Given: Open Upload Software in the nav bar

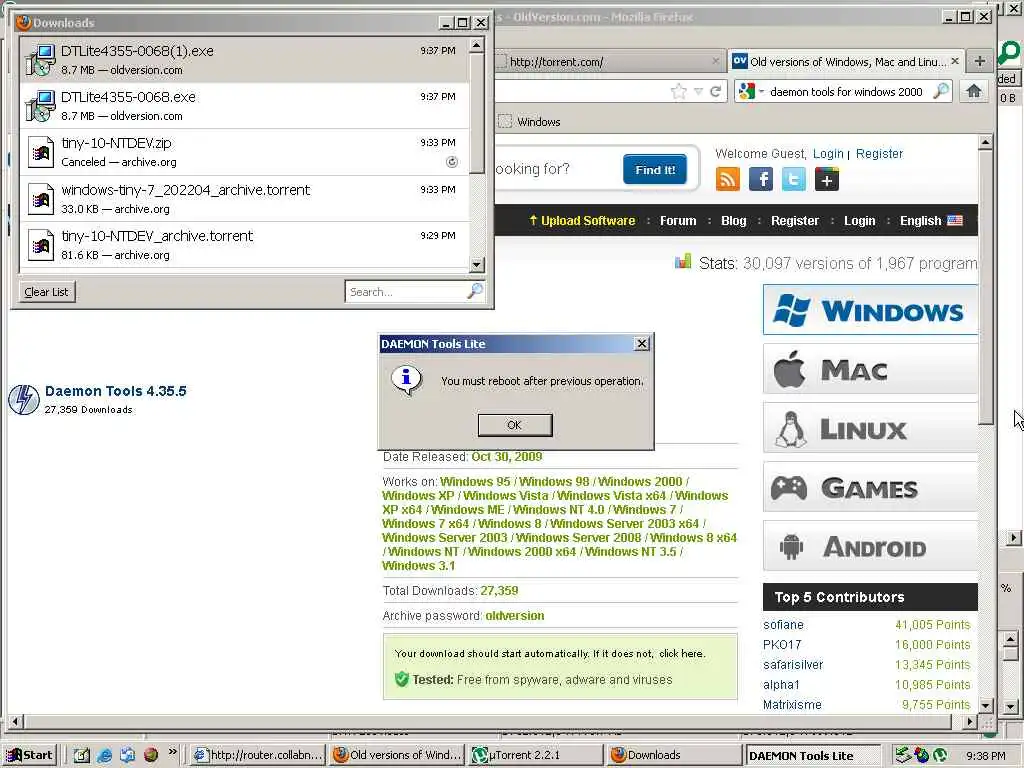Looking at the screenshot, I should (x=582, y=221).
